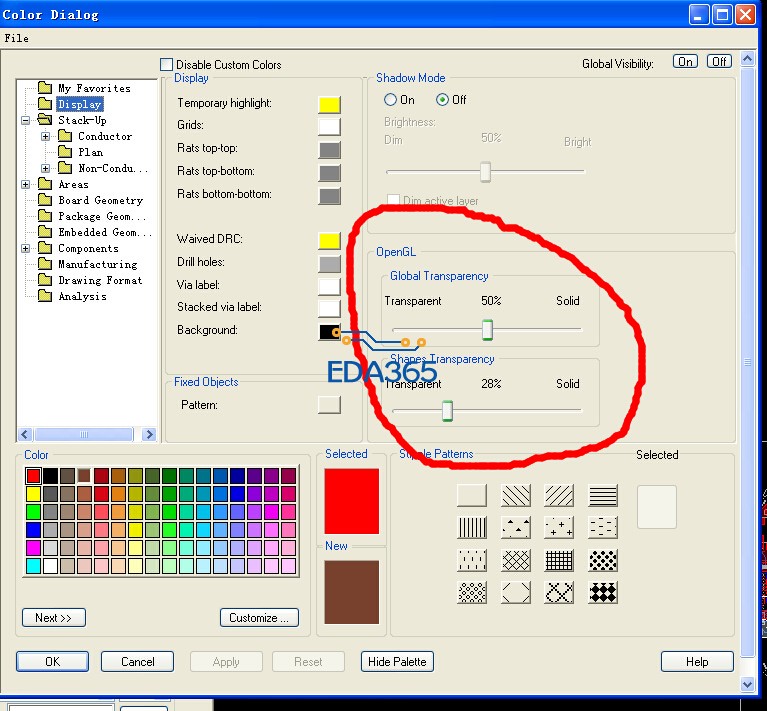The height and width of the screenshot is (711, 767).
Task: Select the dashed lines stipple pattern
Action: 603,528
